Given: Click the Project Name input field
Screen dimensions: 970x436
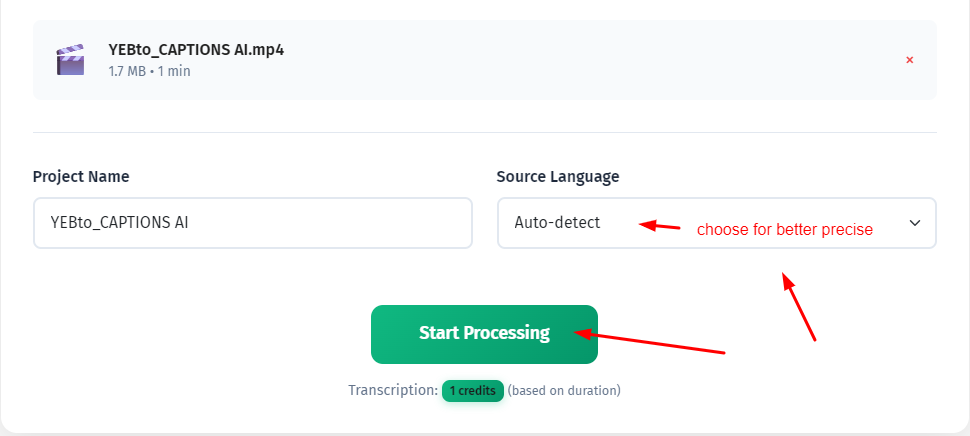Looking at the screenshot, I should pyautogui.click(x=252, y=223).
